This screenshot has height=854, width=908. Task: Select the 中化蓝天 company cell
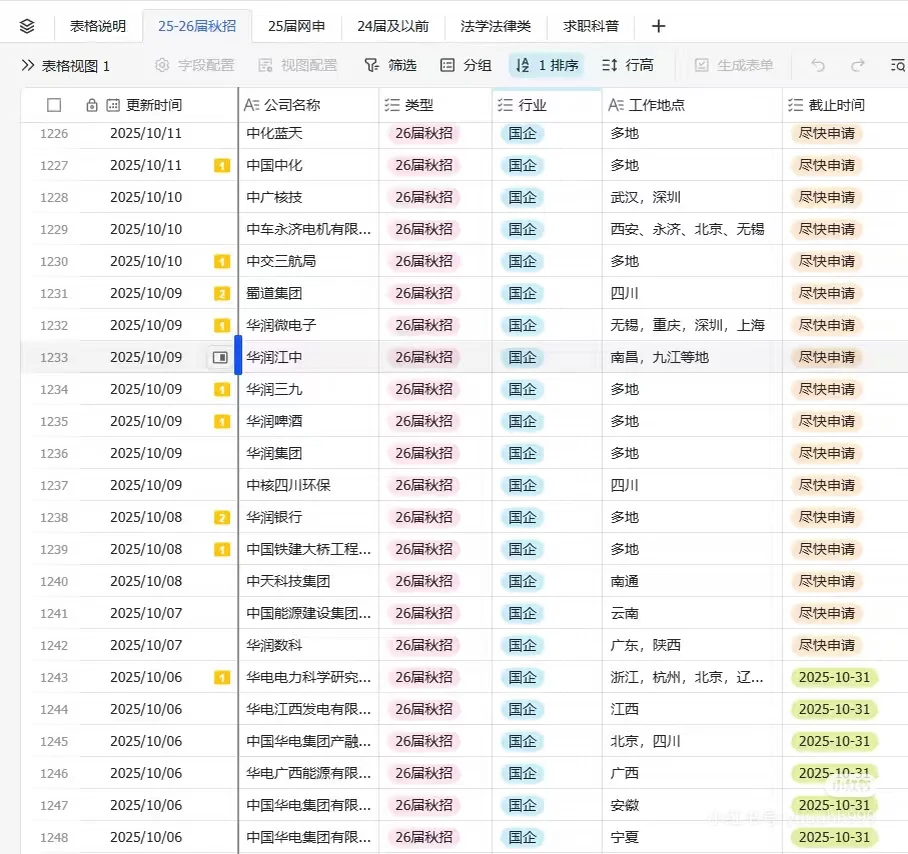pyautogui.click(x=309, y=133)
